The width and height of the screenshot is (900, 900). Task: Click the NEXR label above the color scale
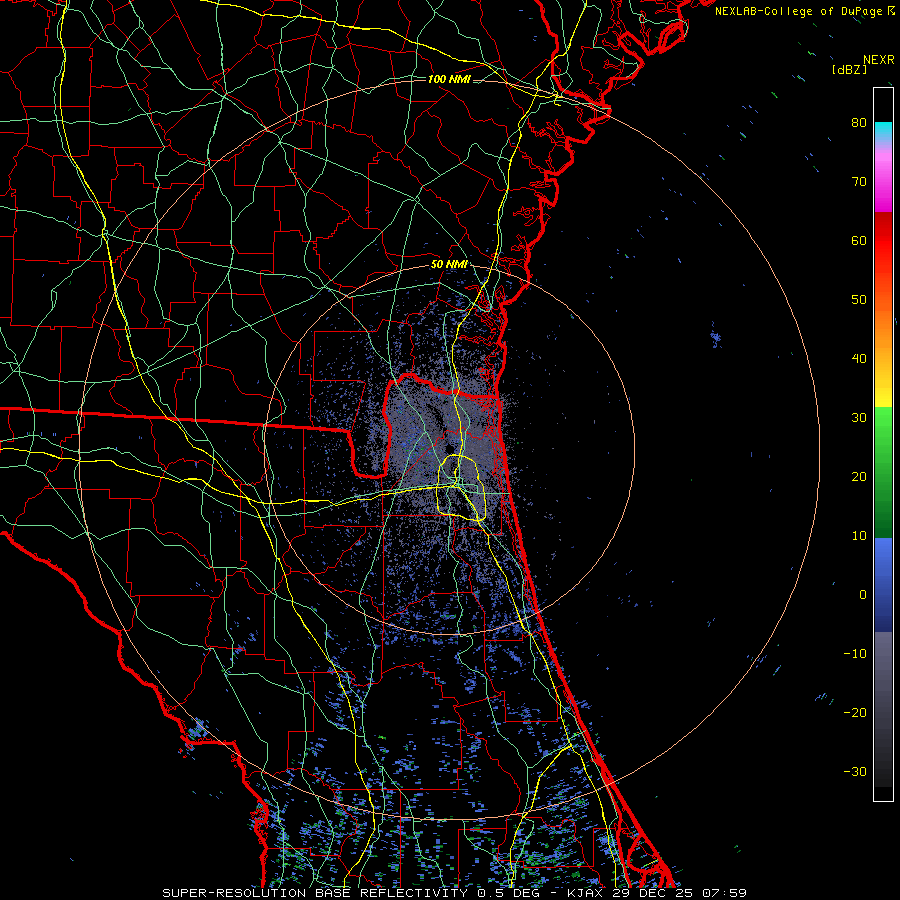coord(879,60)
